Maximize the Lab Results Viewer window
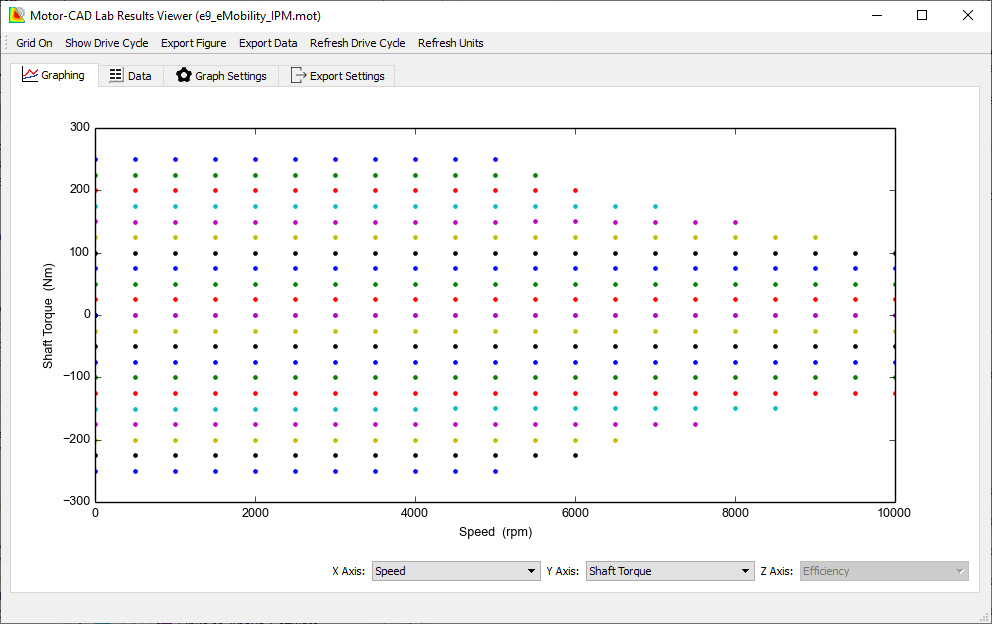992x624 pixels. tap(922, 15)
